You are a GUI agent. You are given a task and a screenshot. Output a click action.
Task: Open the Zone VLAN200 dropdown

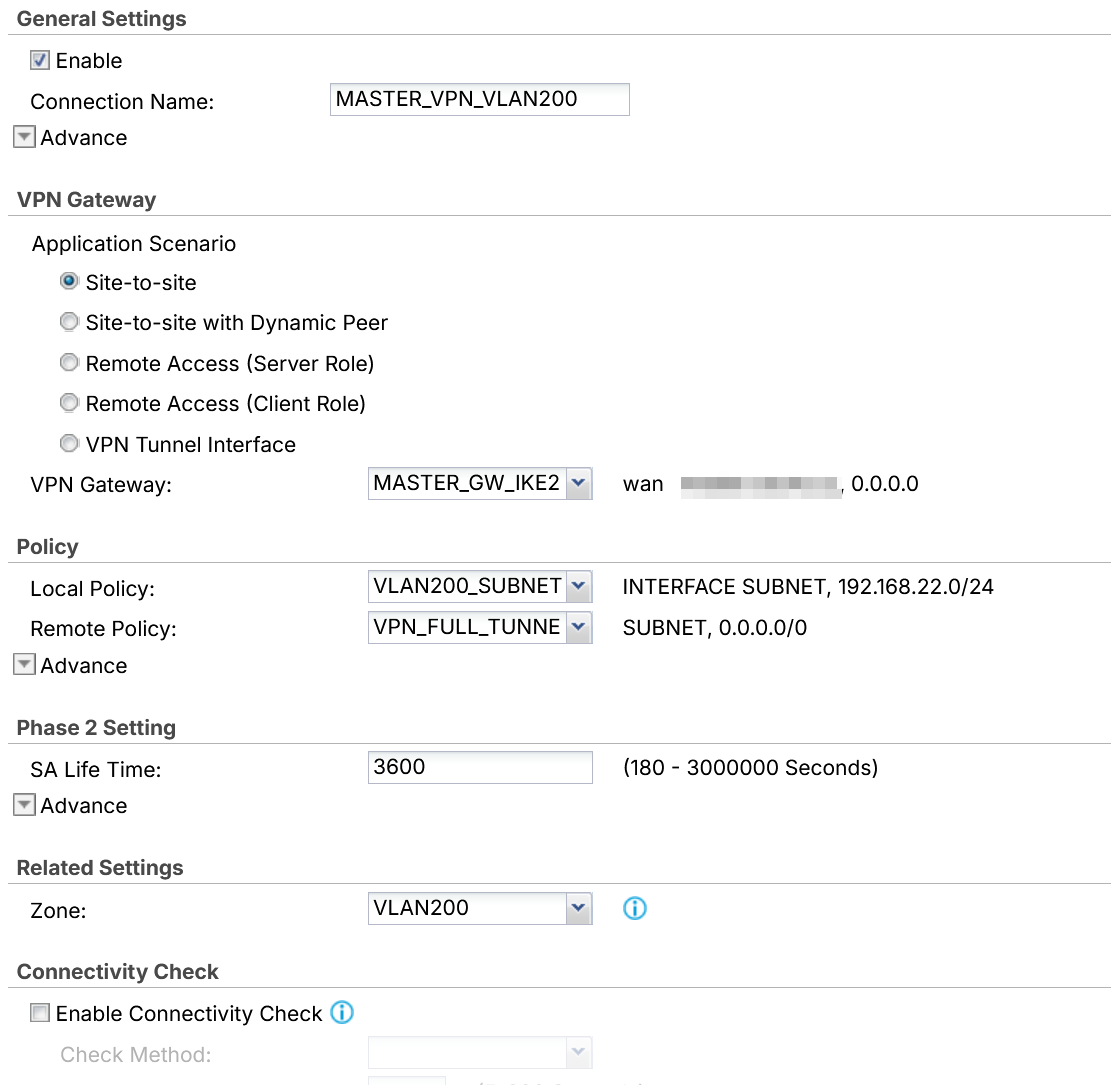coord(480,908)
